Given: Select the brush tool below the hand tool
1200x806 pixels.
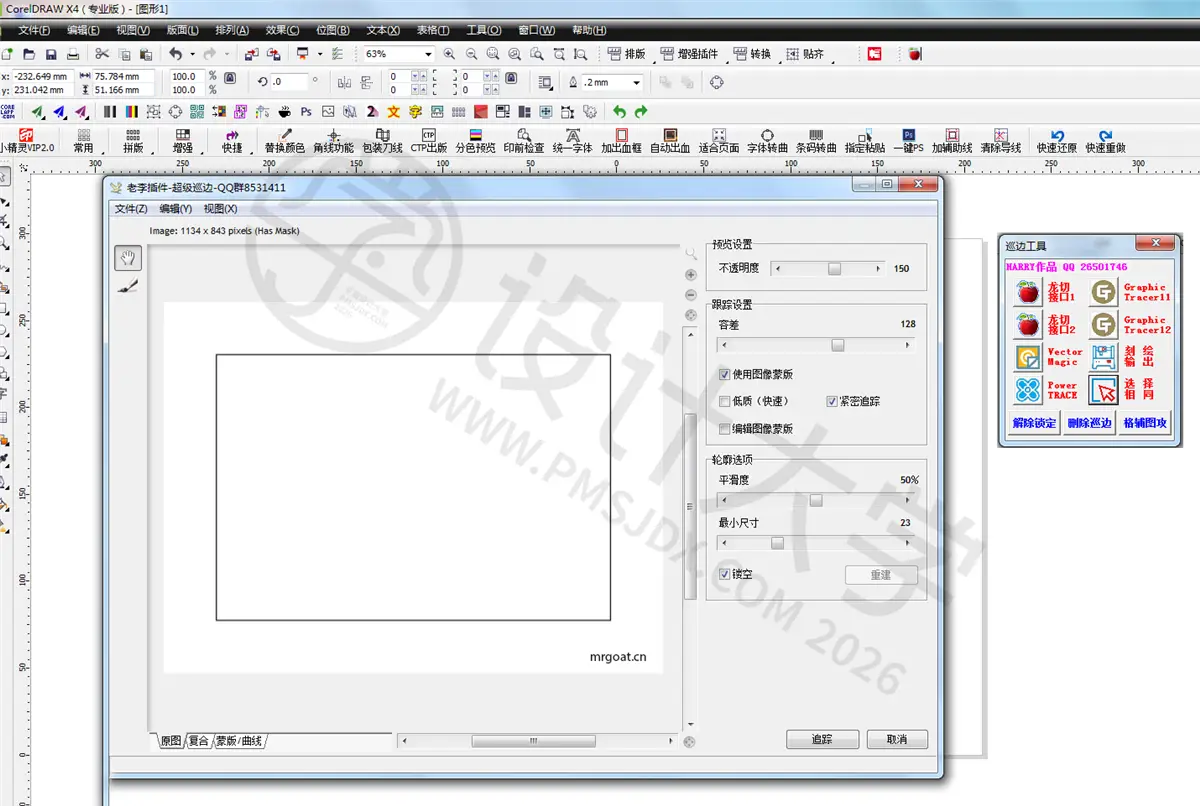Looking at the screenshot, I should point(128,287).
